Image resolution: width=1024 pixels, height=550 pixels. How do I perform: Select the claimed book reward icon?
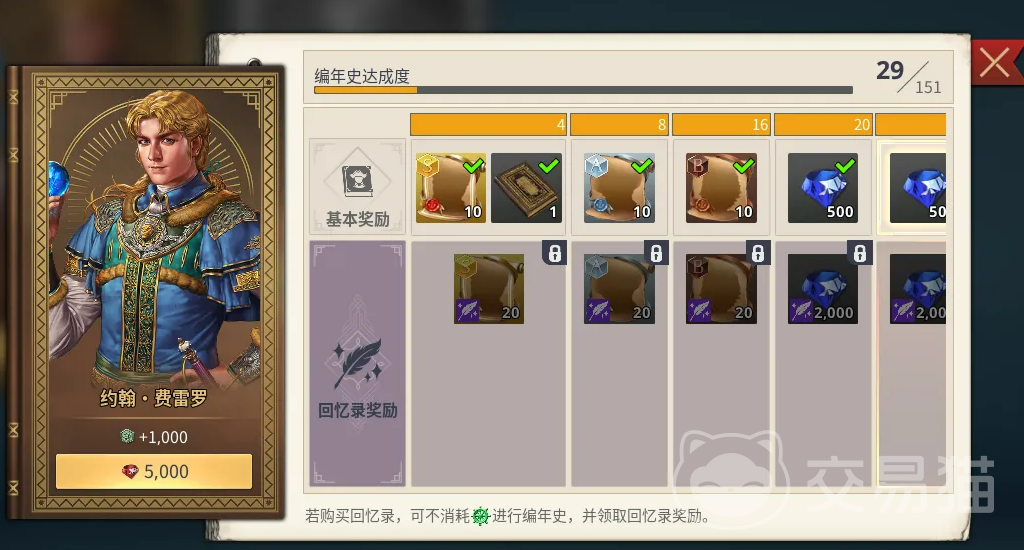coord(526,188)
